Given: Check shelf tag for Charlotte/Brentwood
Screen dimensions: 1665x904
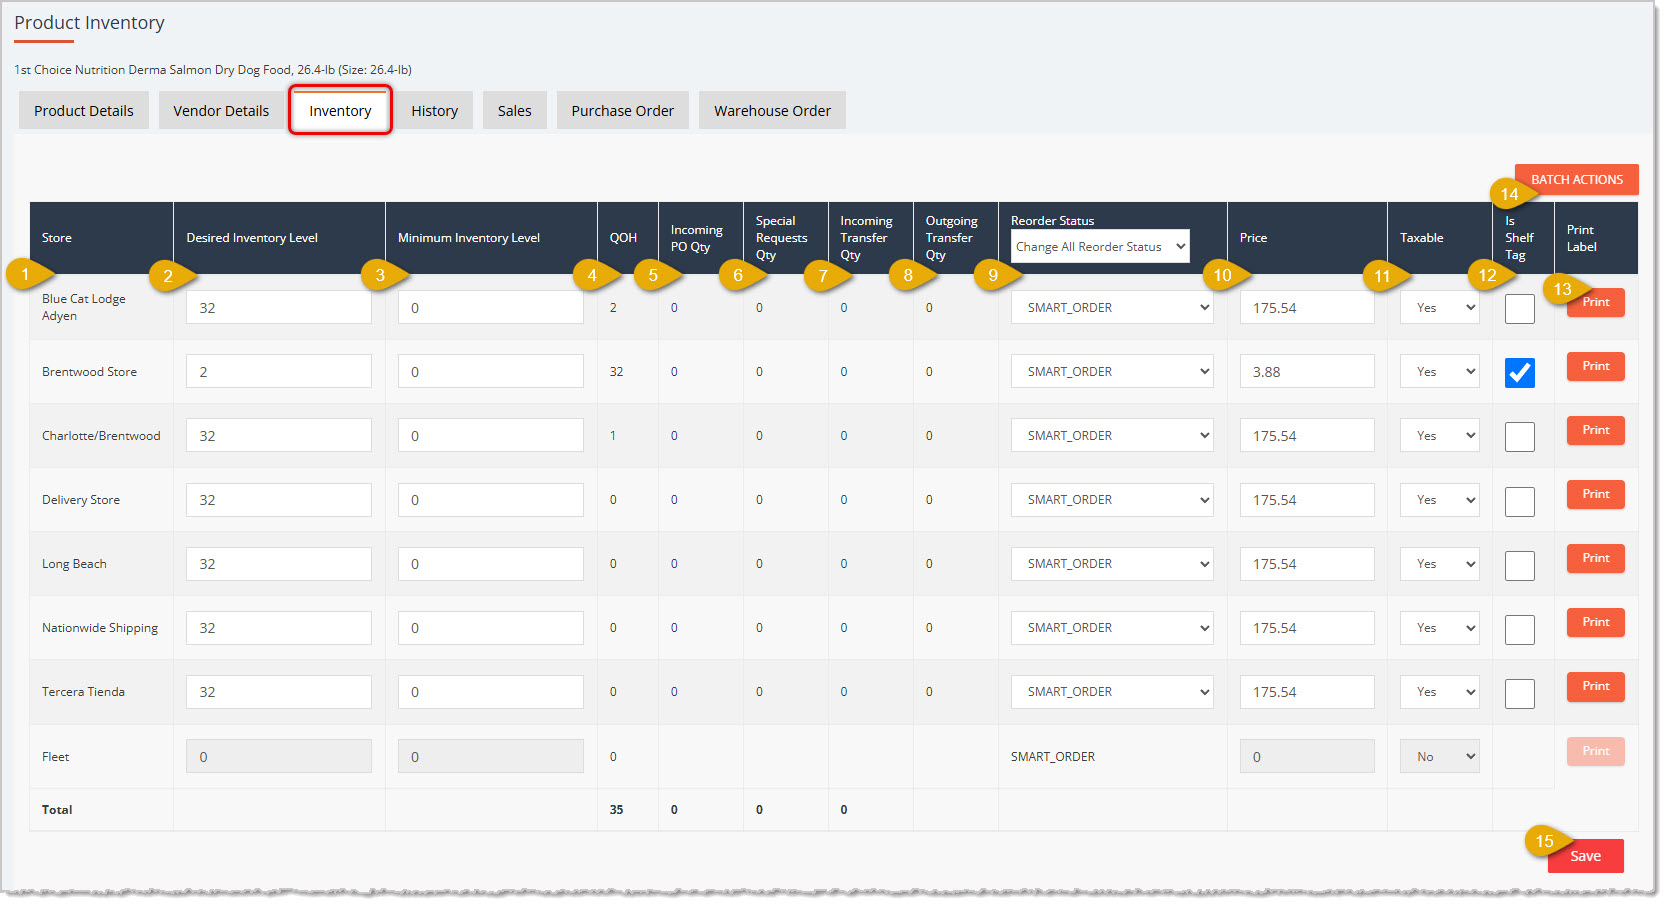Looking at the screenshot, I should [1520, 437].
